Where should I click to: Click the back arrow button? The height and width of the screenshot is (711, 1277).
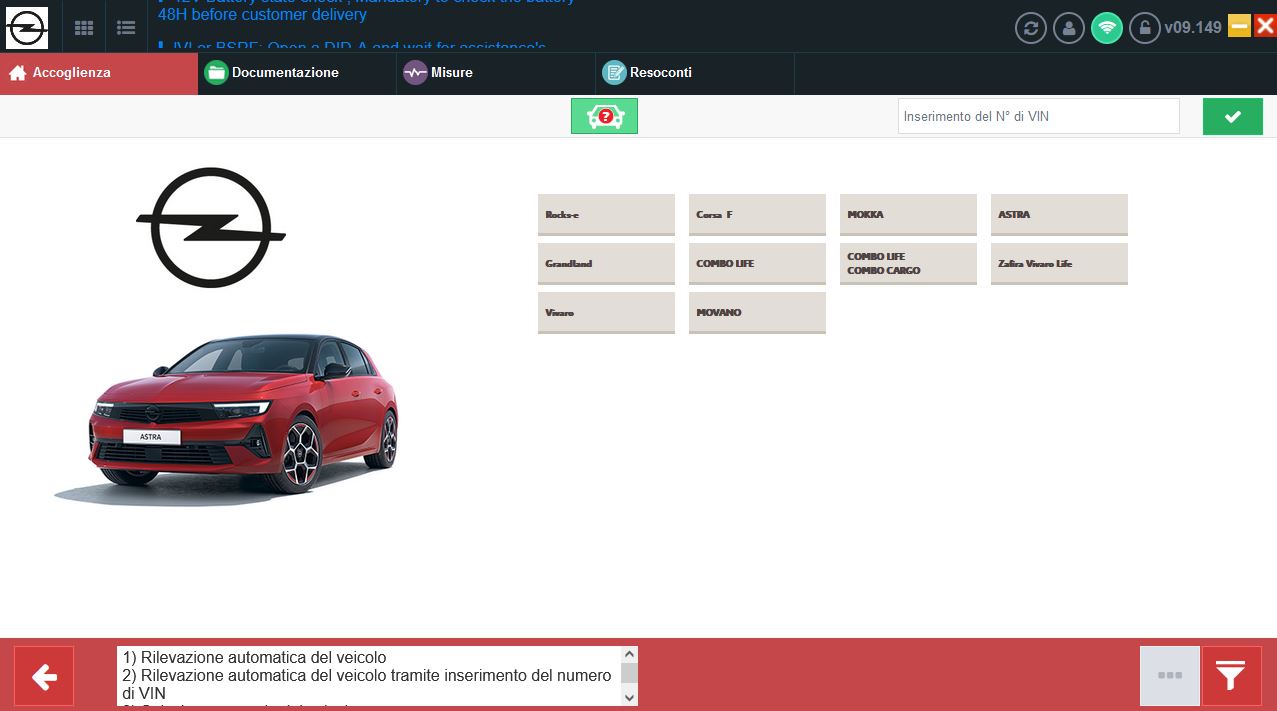click(44, 676)
